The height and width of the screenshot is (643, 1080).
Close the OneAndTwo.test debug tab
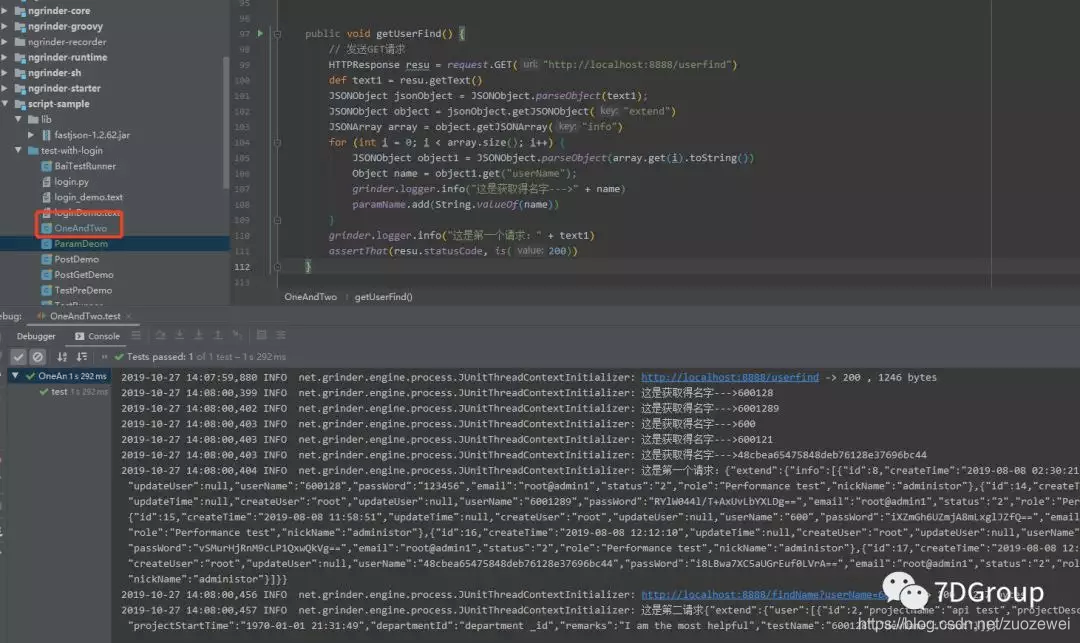click(x=129, y=316)
